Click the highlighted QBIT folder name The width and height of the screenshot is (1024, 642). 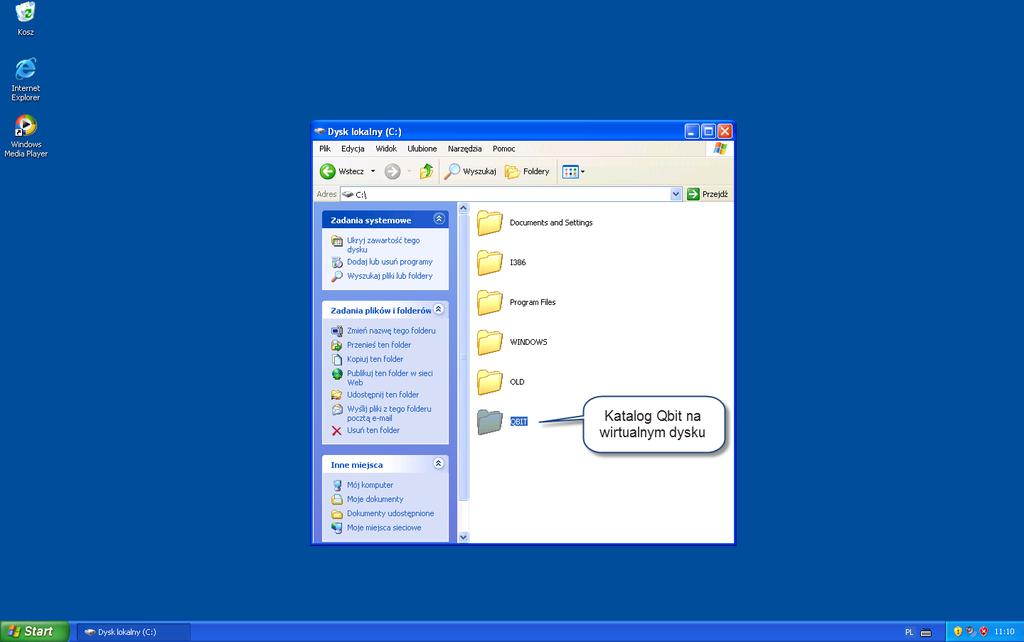(519, 422)
